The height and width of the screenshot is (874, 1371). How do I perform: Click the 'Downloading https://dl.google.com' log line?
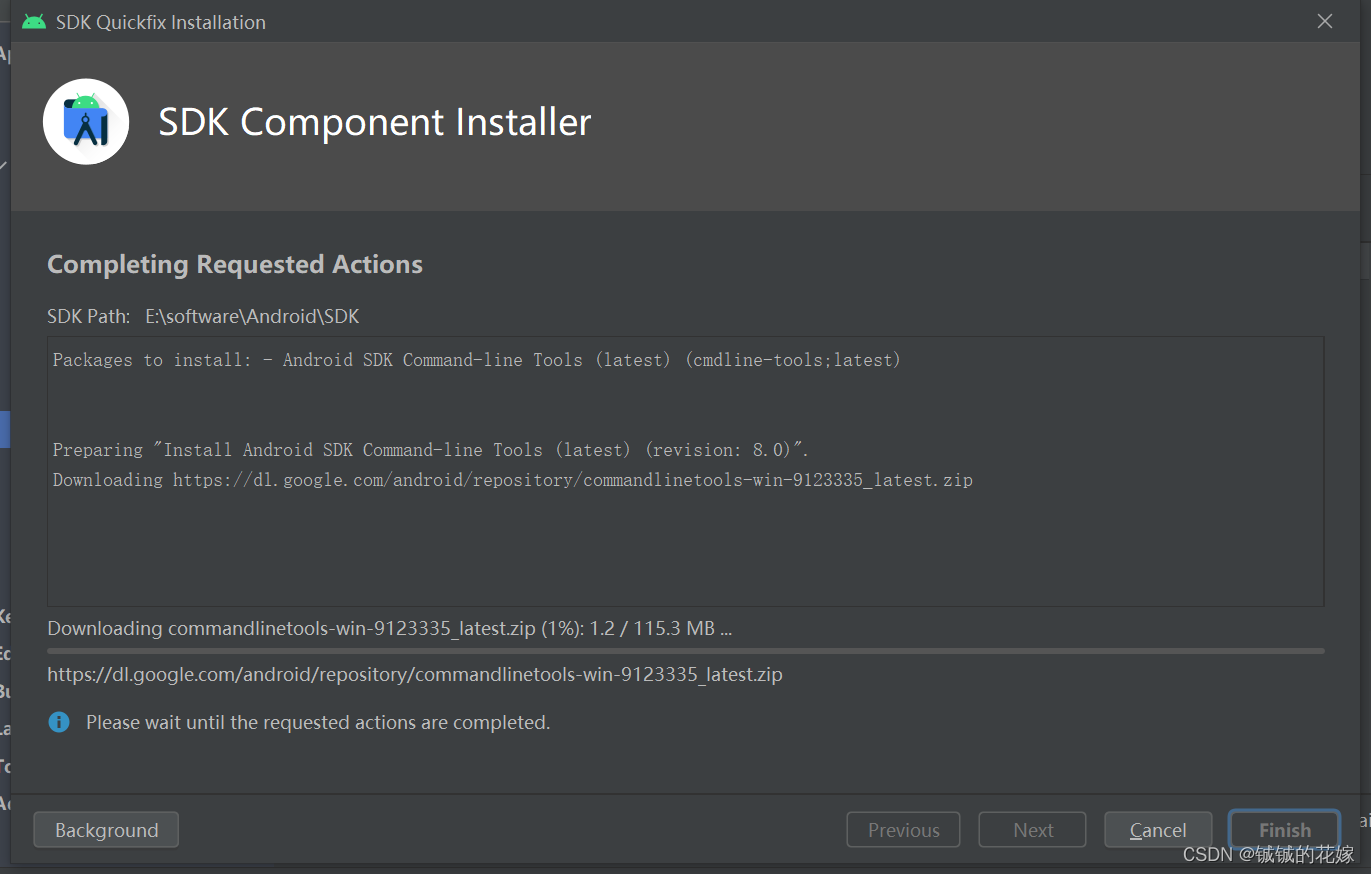[513, 480]
